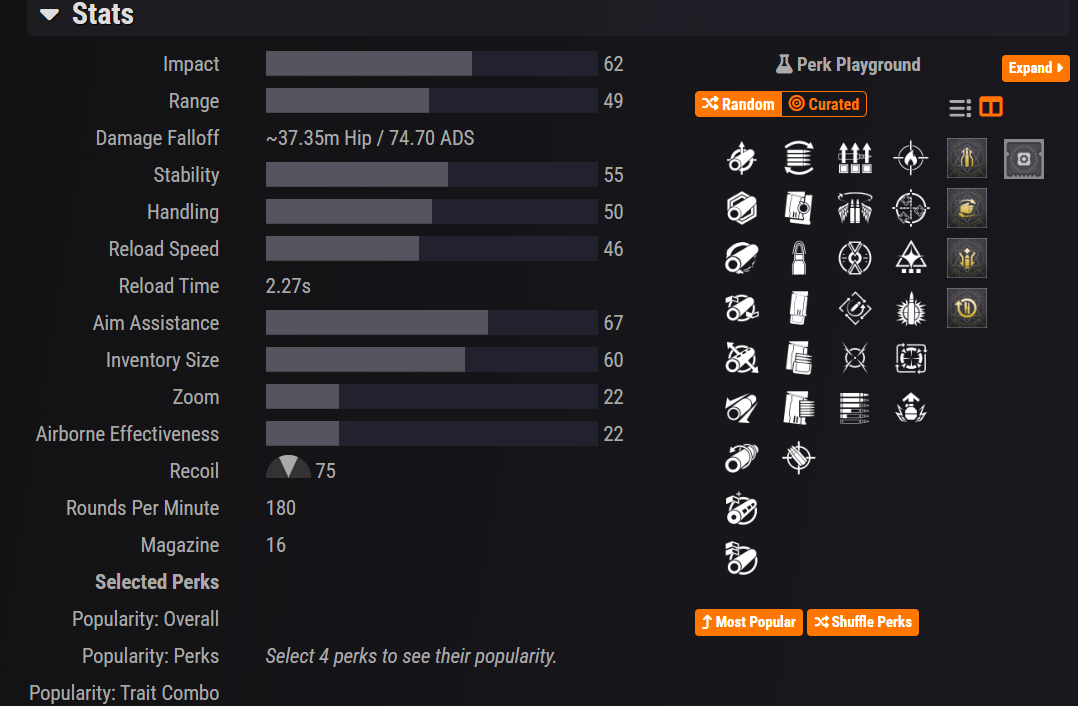Select the grenade with lightning perk icon

pos(911,408)
